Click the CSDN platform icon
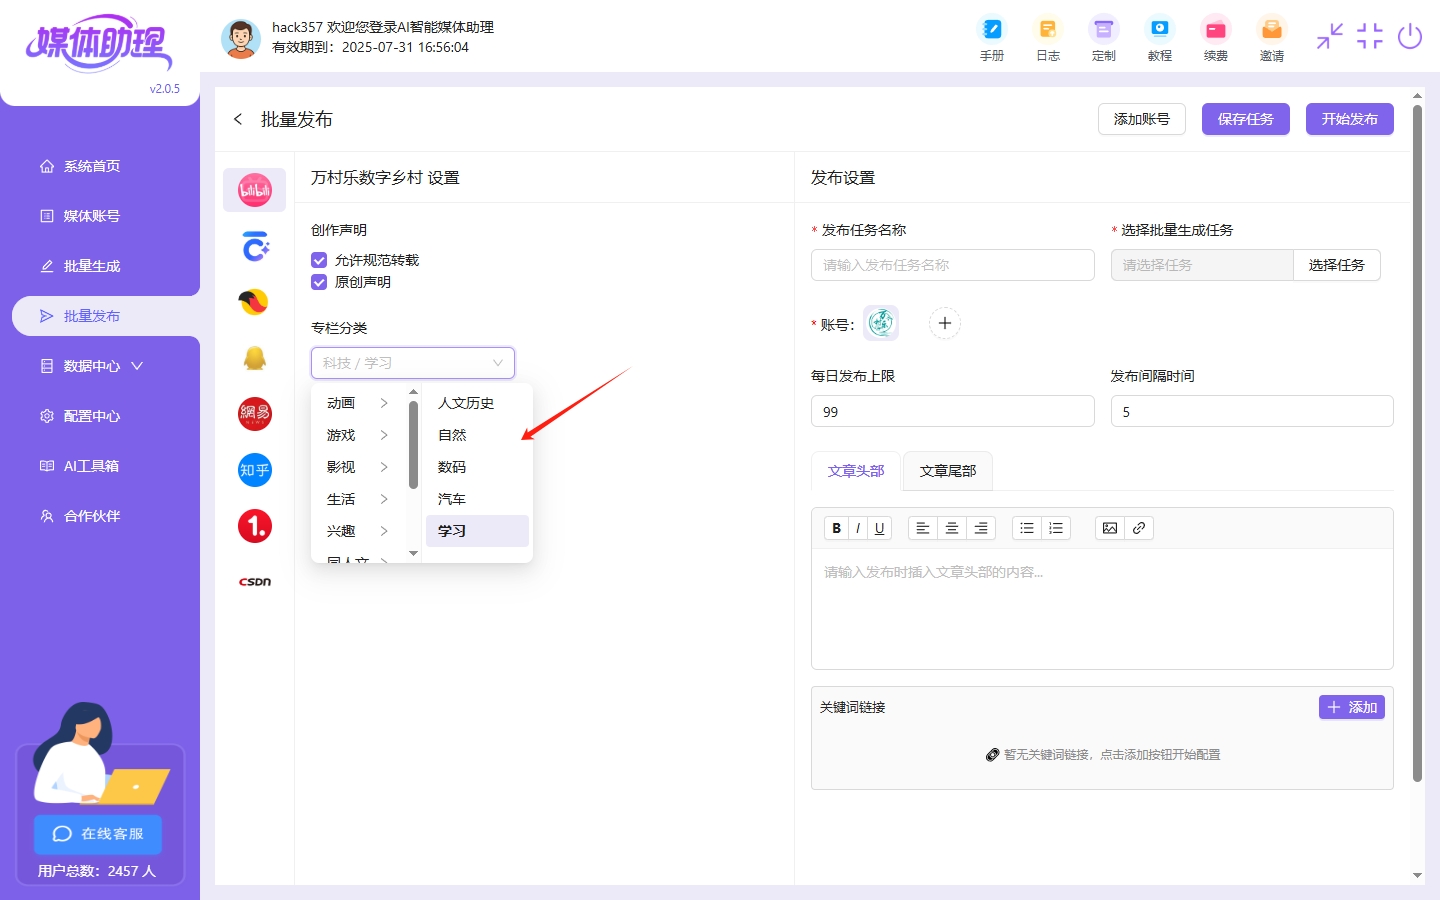This screenshot has width=1440, height=900. point(254,582)
